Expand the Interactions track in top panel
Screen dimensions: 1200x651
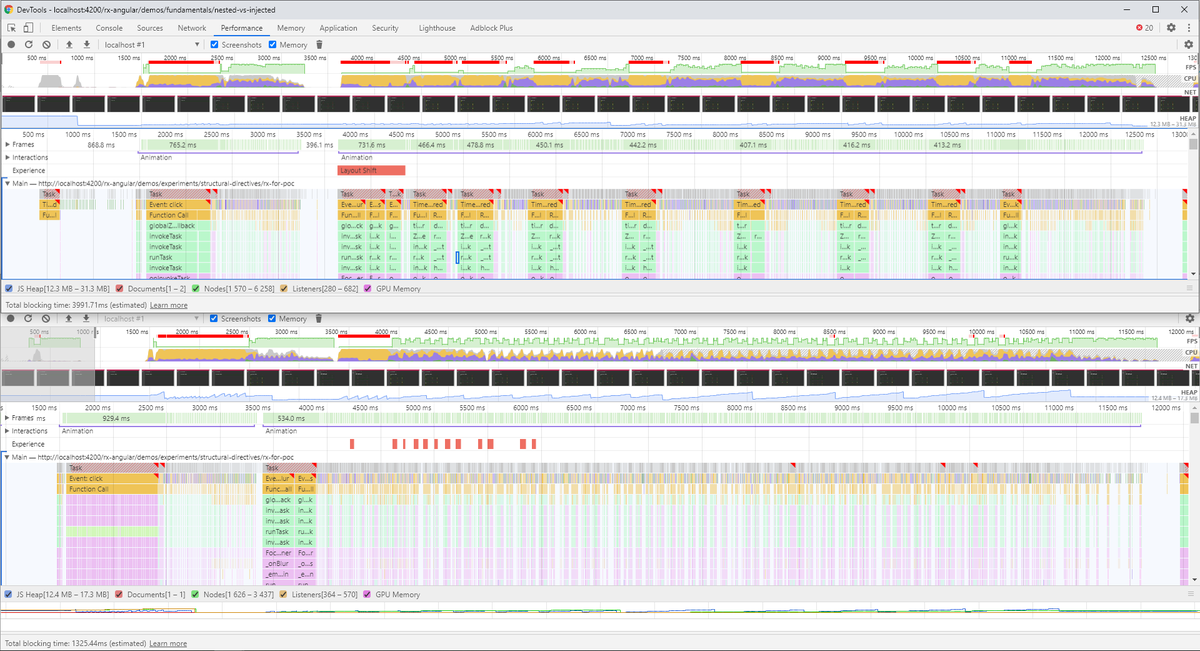7,157
